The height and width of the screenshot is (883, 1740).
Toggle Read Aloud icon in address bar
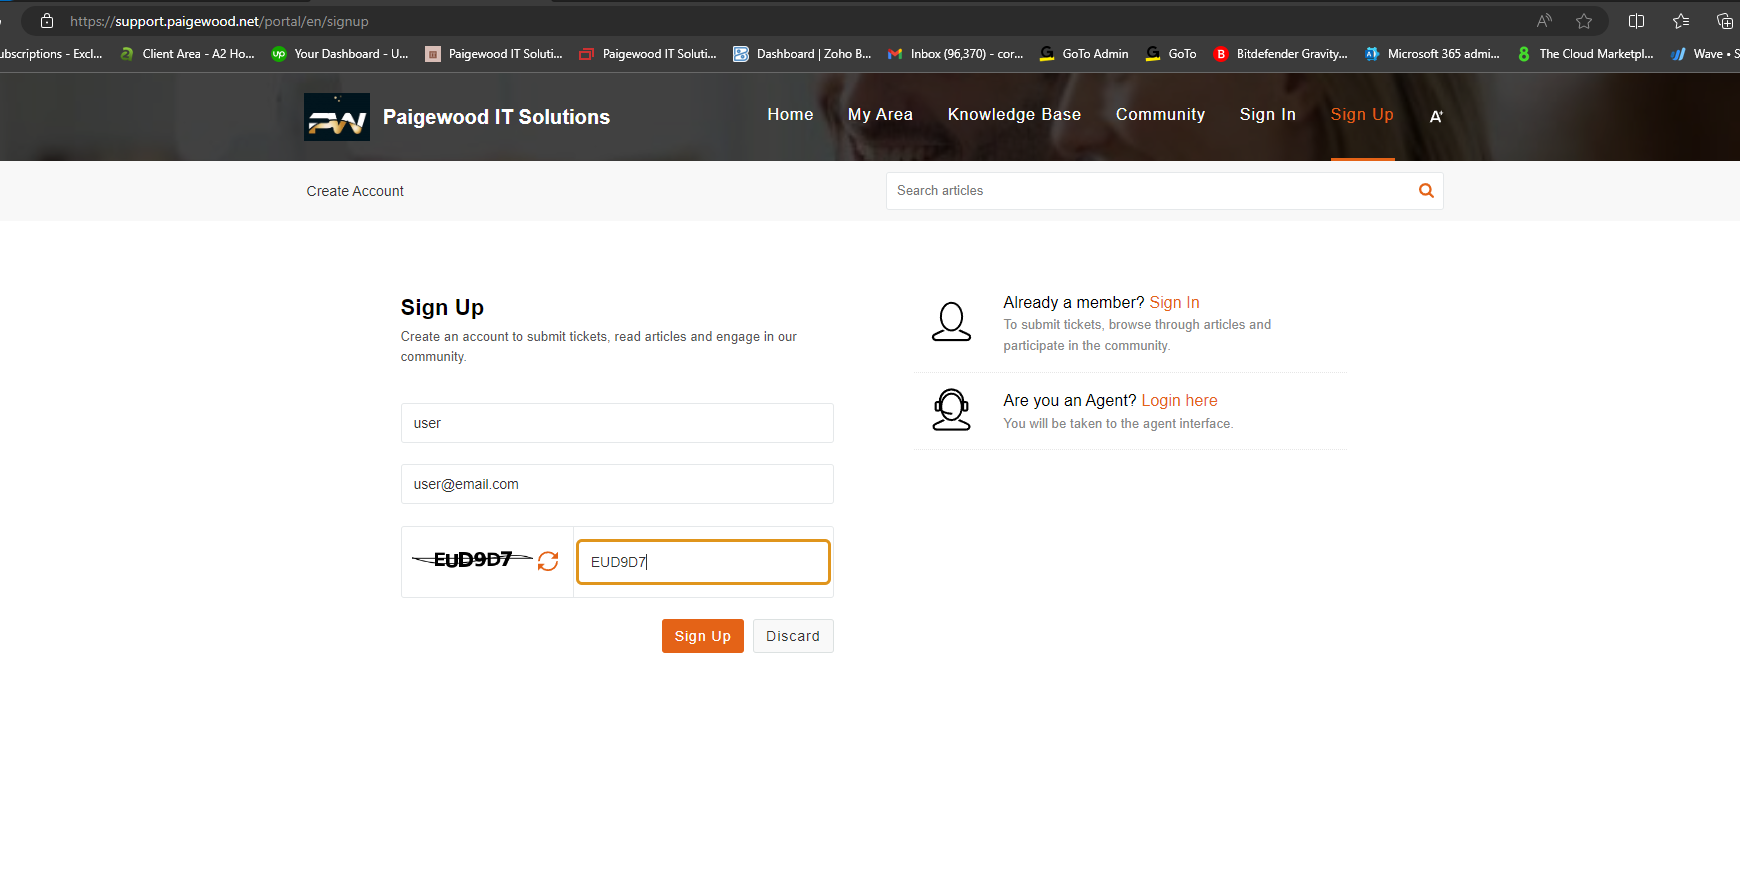tap(1544, 21)
